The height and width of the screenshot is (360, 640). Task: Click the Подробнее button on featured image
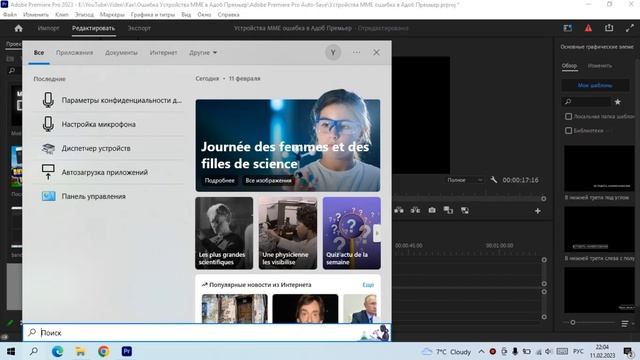point(220,180)
